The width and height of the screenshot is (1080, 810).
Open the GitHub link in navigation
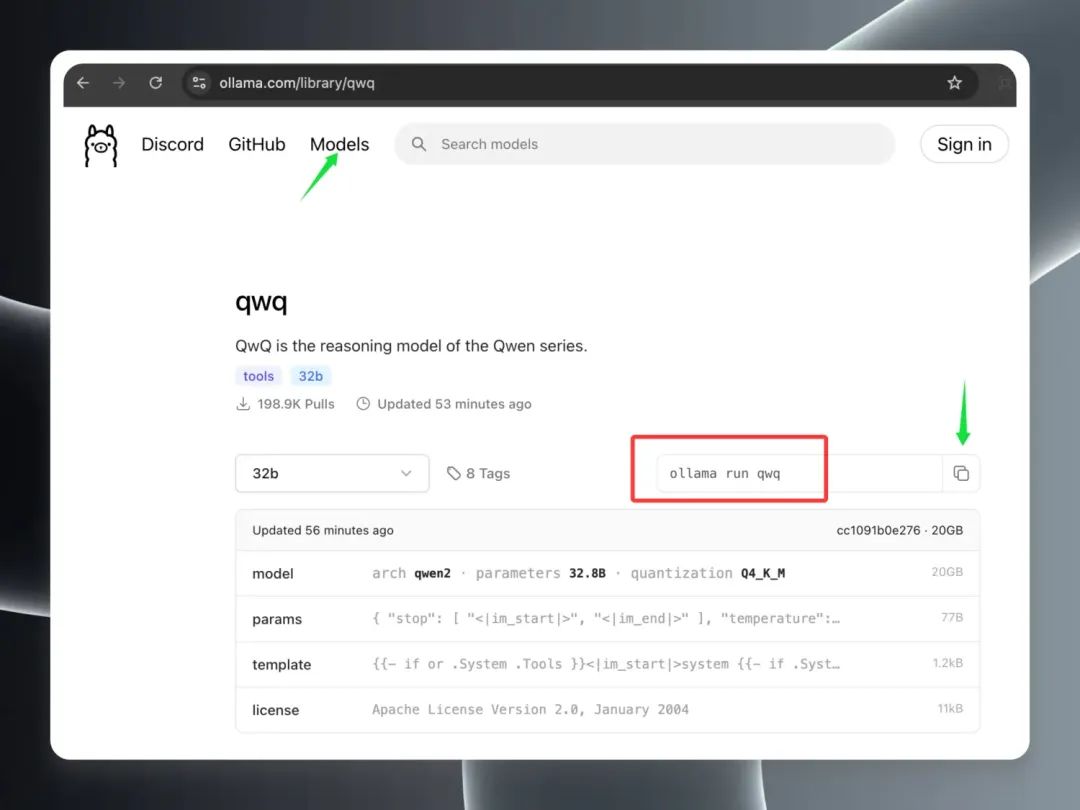(257, 144)
